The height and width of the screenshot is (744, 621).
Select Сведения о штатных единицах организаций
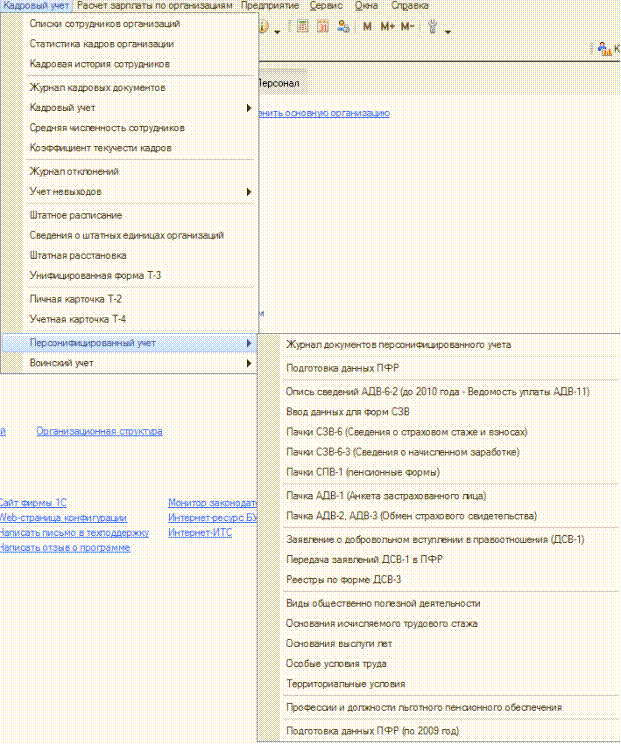(x=130, y=235)
